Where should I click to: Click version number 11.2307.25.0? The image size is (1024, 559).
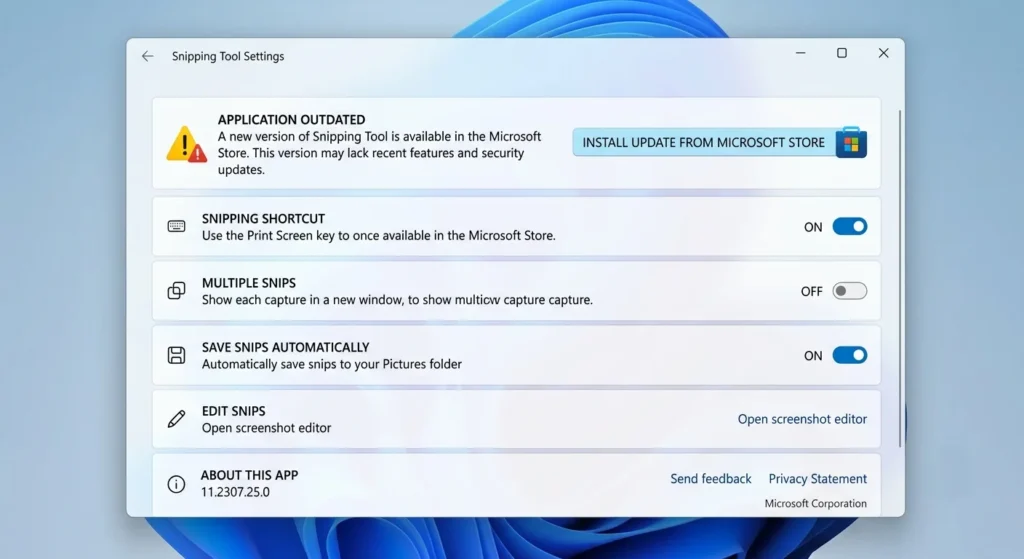pos(235,492)
